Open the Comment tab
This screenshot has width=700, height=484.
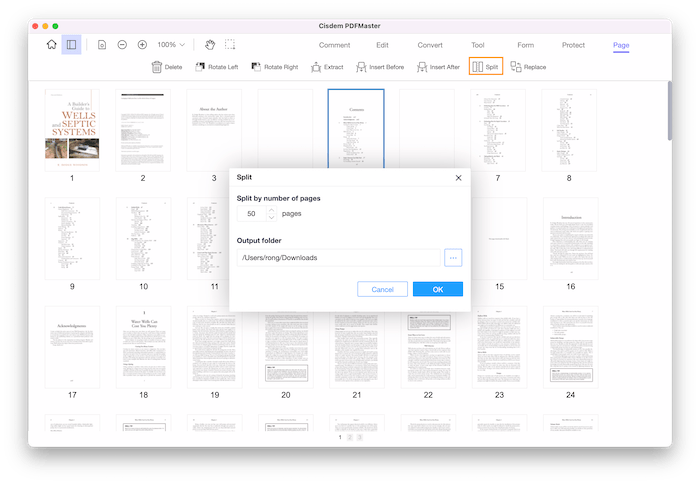(x=334, y=45)
